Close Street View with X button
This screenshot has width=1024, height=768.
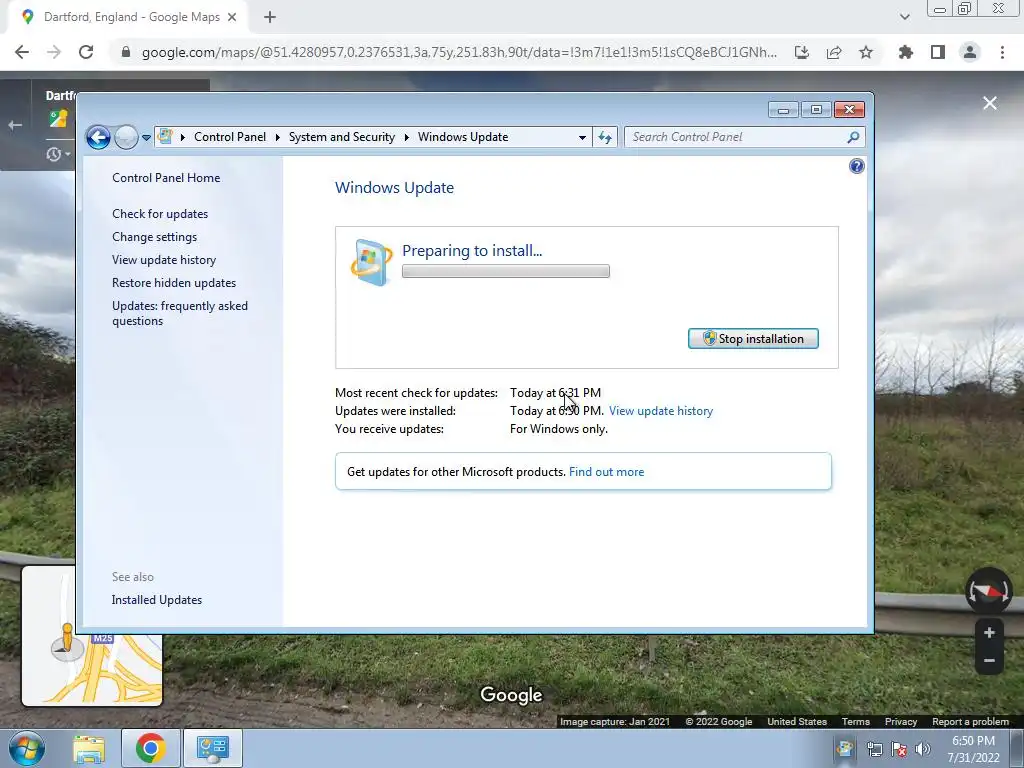[x=990, y=103]
